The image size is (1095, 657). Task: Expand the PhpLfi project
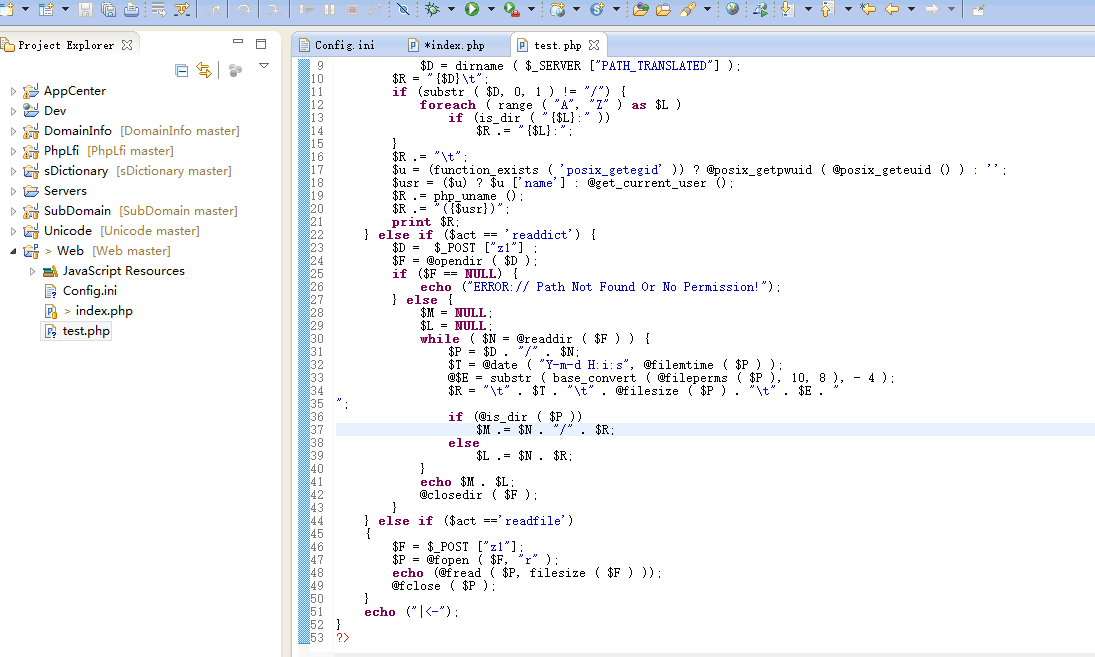(x=13, y=152)
